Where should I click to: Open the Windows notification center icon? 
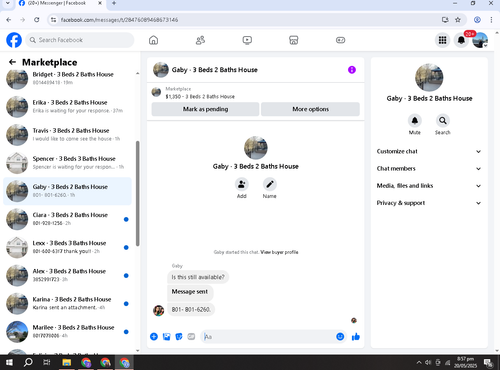point(489,362)
